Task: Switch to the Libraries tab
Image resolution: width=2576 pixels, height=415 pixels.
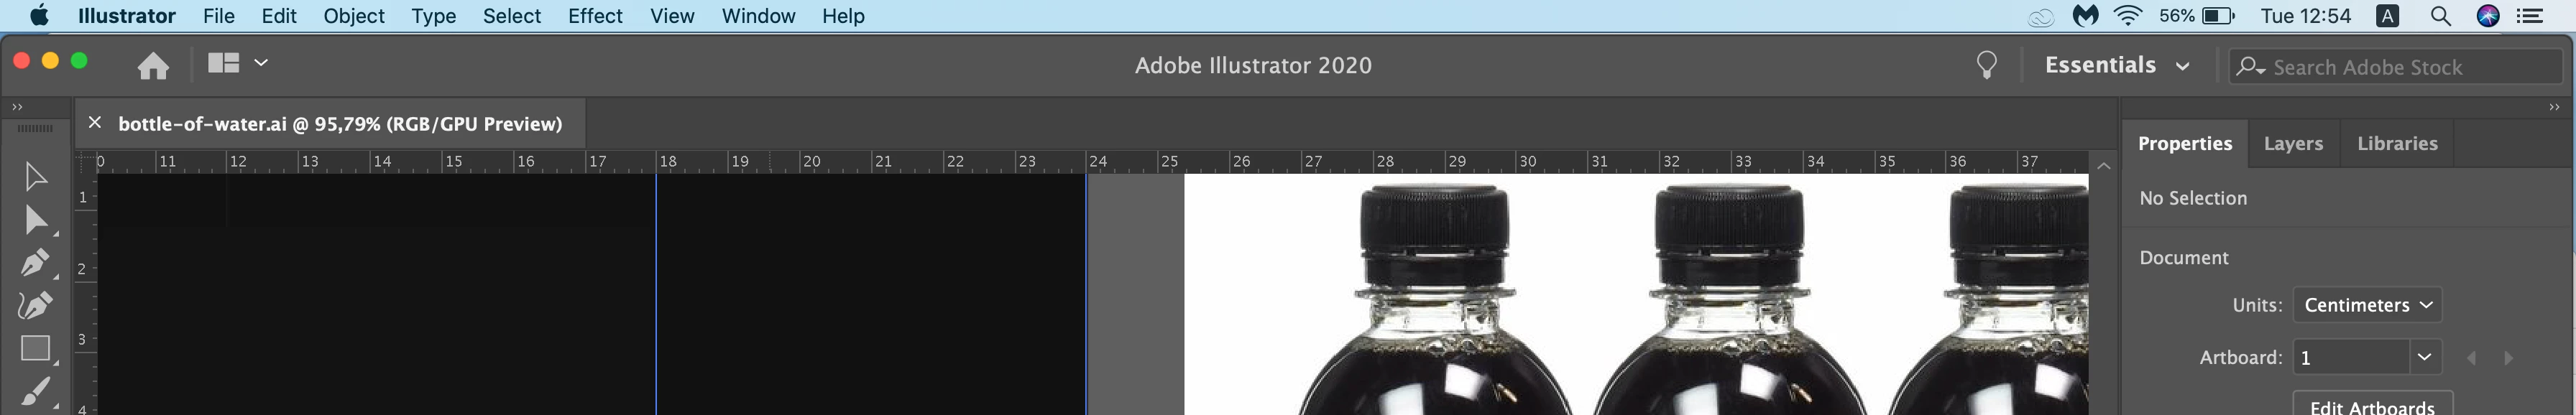Action: pos(2396,143)
